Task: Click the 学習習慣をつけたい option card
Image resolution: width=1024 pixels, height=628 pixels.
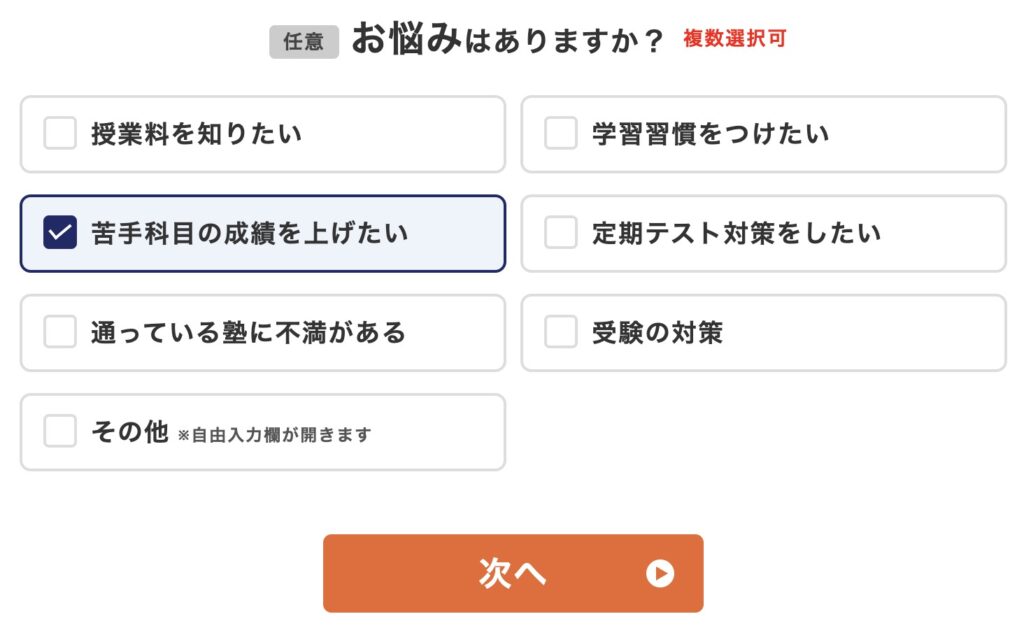Action: 764,134
